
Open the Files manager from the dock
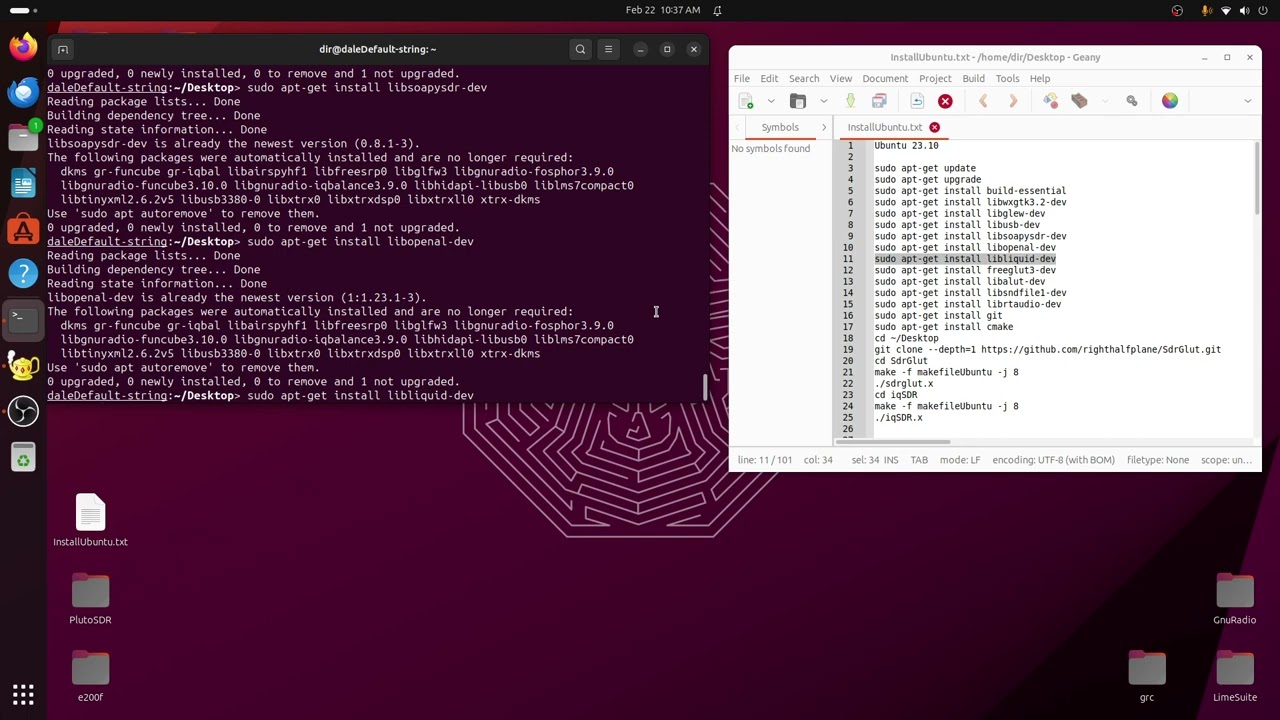pos(23,137)
